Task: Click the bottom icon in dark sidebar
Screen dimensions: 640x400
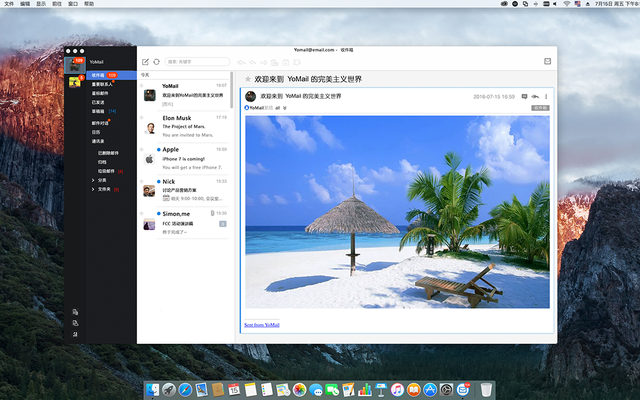Action: click(75, 333)
